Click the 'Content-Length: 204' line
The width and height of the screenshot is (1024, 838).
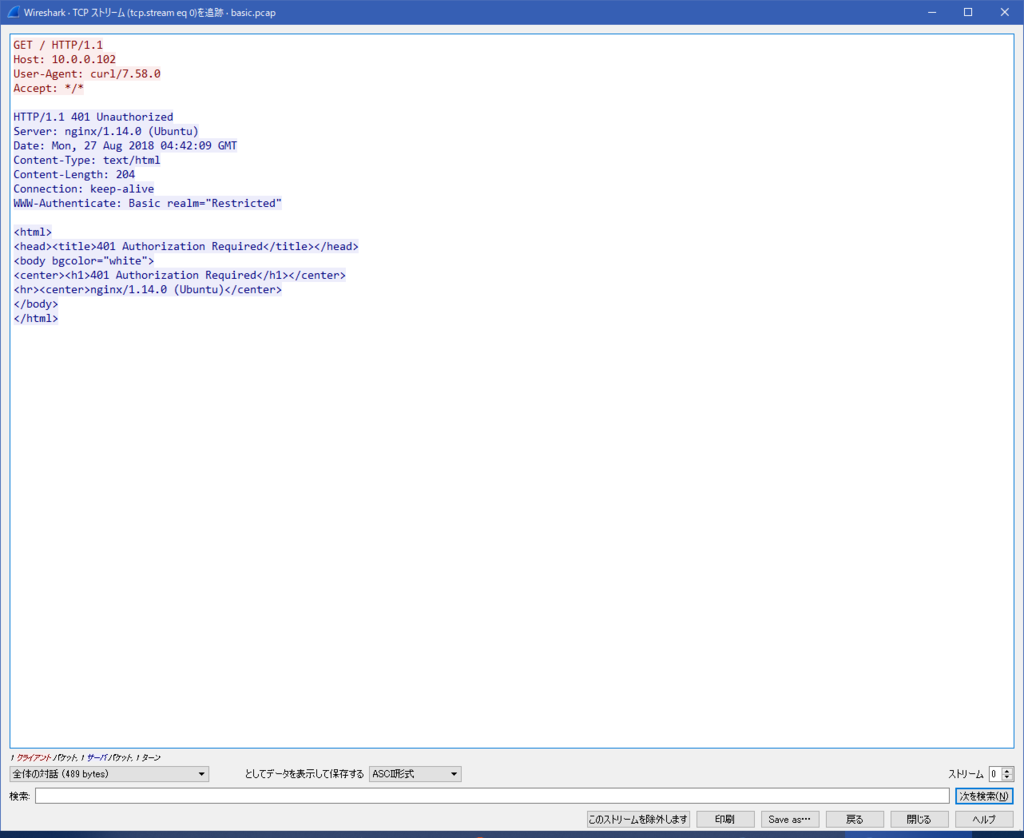click(x=74, y=174)
